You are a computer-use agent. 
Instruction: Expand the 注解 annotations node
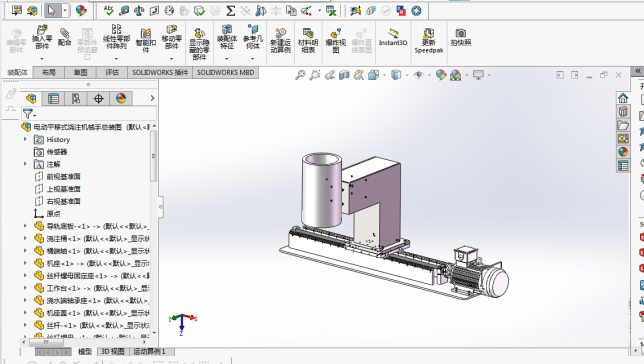click(x=25, y=164)
